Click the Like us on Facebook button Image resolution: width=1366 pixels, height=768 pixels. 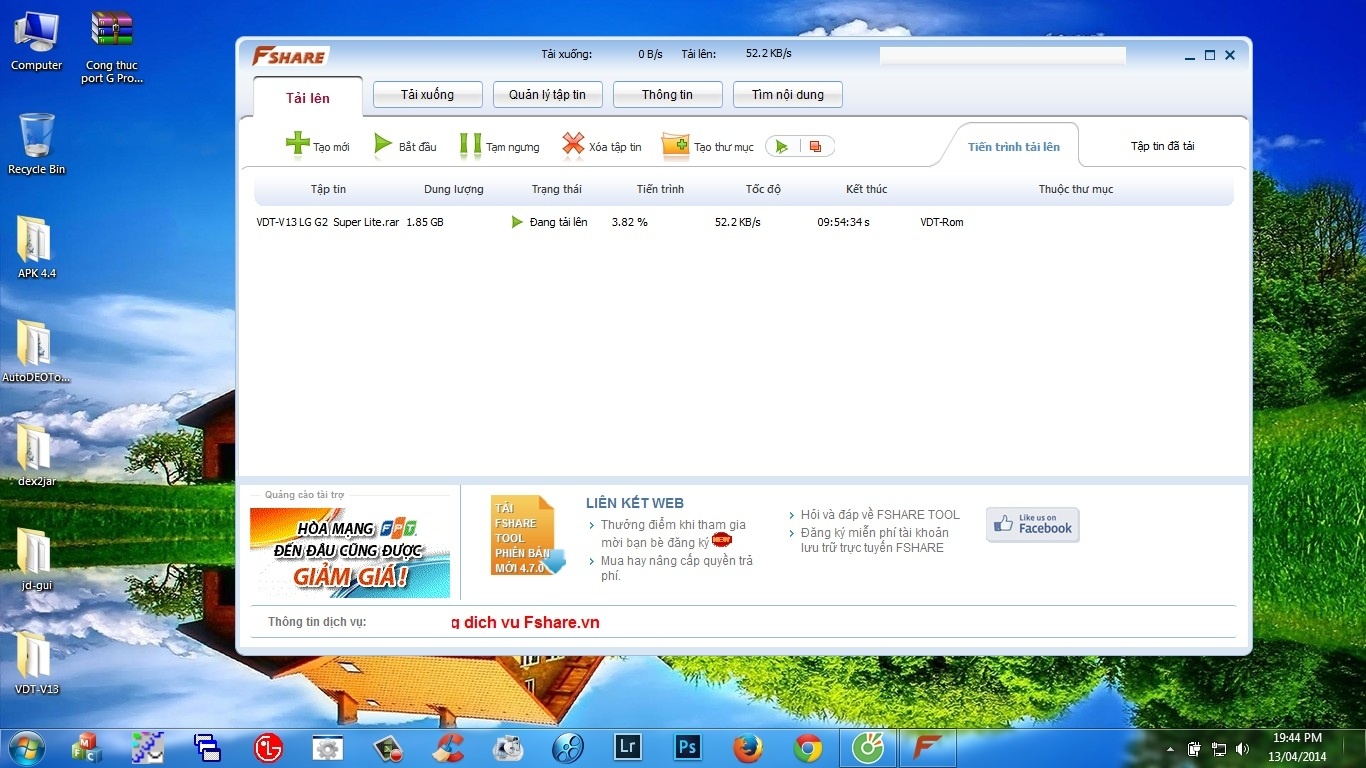click(x=1032, y=525)
